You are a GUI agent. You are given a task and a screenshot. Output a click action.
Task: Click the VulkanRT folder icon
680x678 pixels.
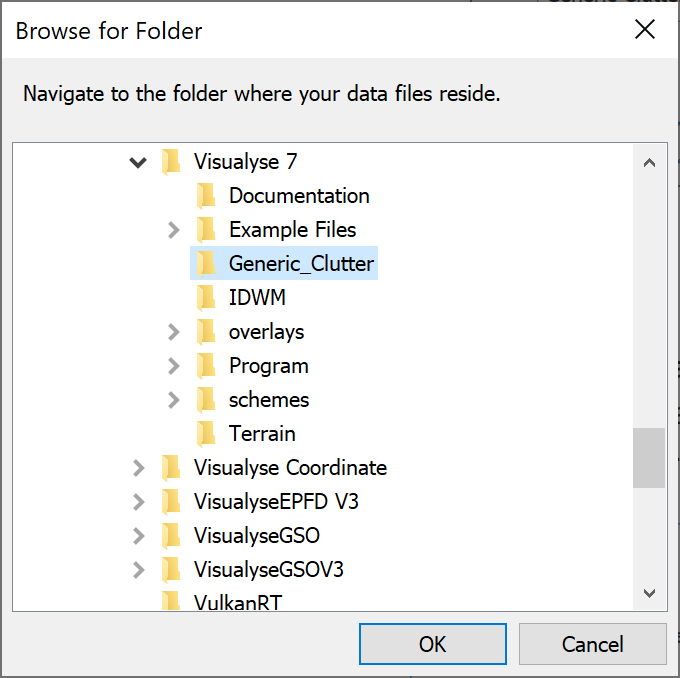click(171, 601)
